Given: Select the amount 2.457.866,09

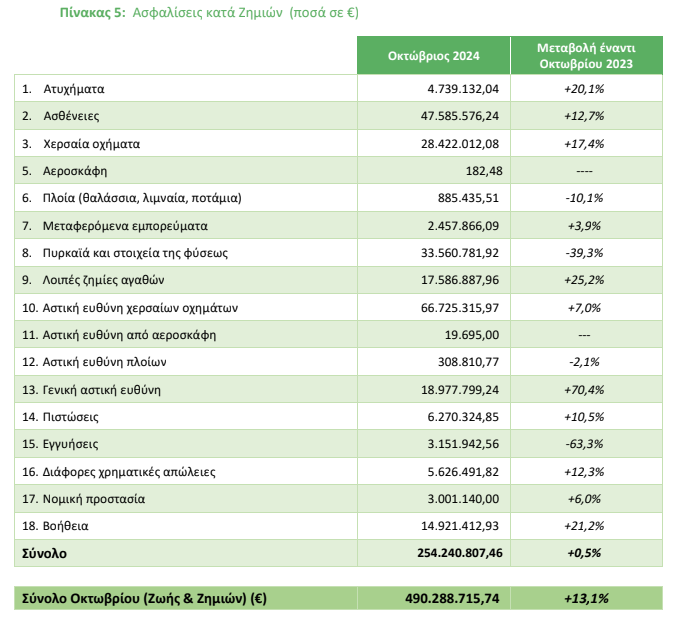Looking at the screenshot, I should [463, 226].
